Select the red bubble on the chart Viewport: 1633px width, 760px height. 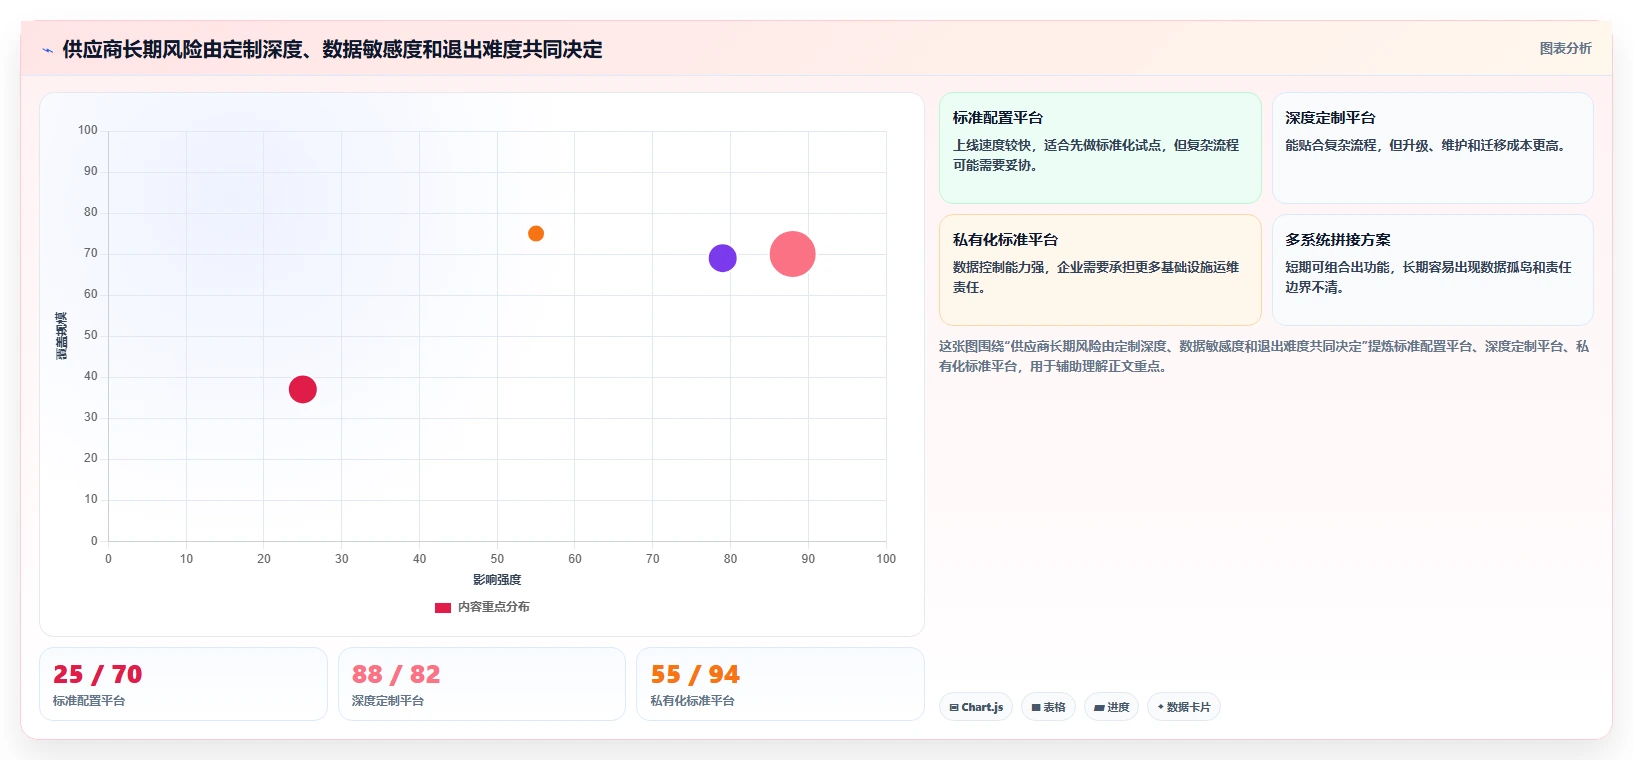coord(303,389)
